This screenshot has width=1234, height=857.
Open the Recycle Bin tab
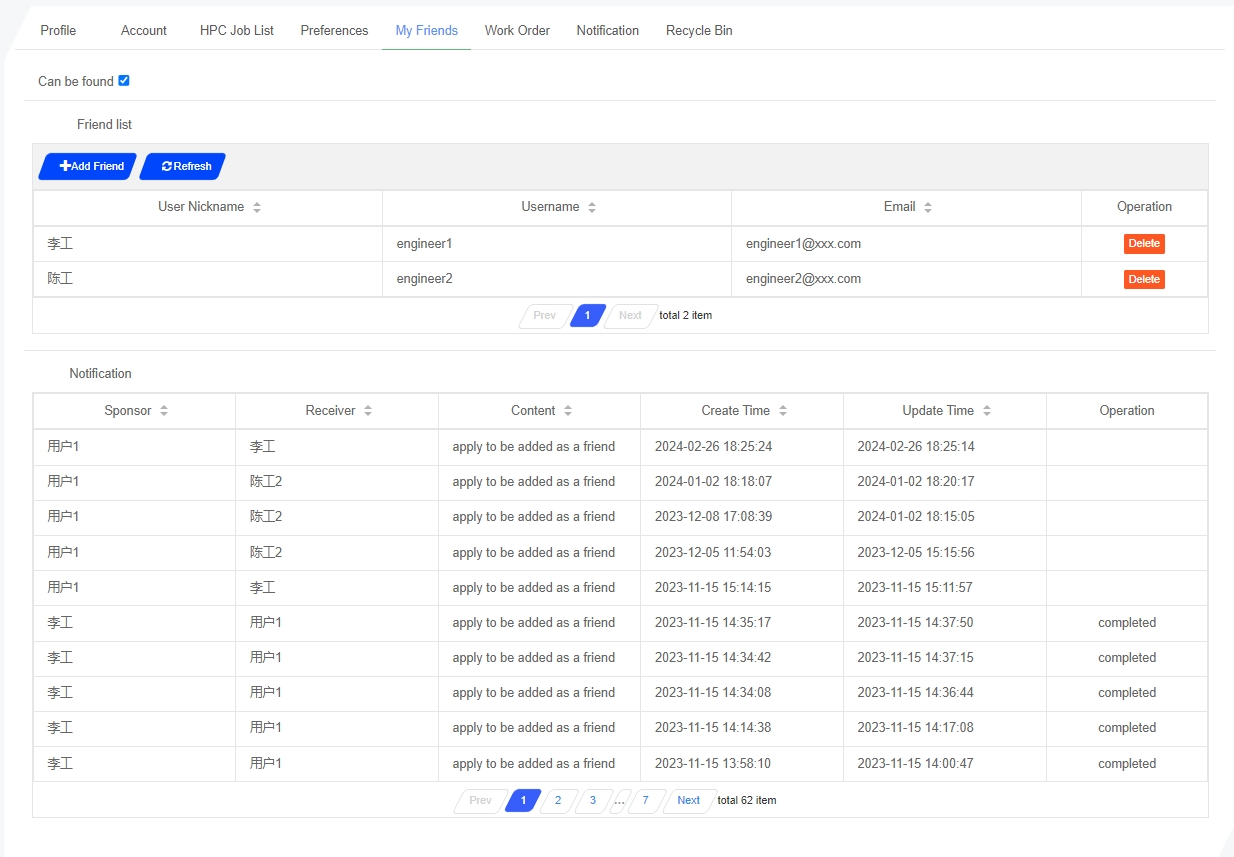point(699,30)
